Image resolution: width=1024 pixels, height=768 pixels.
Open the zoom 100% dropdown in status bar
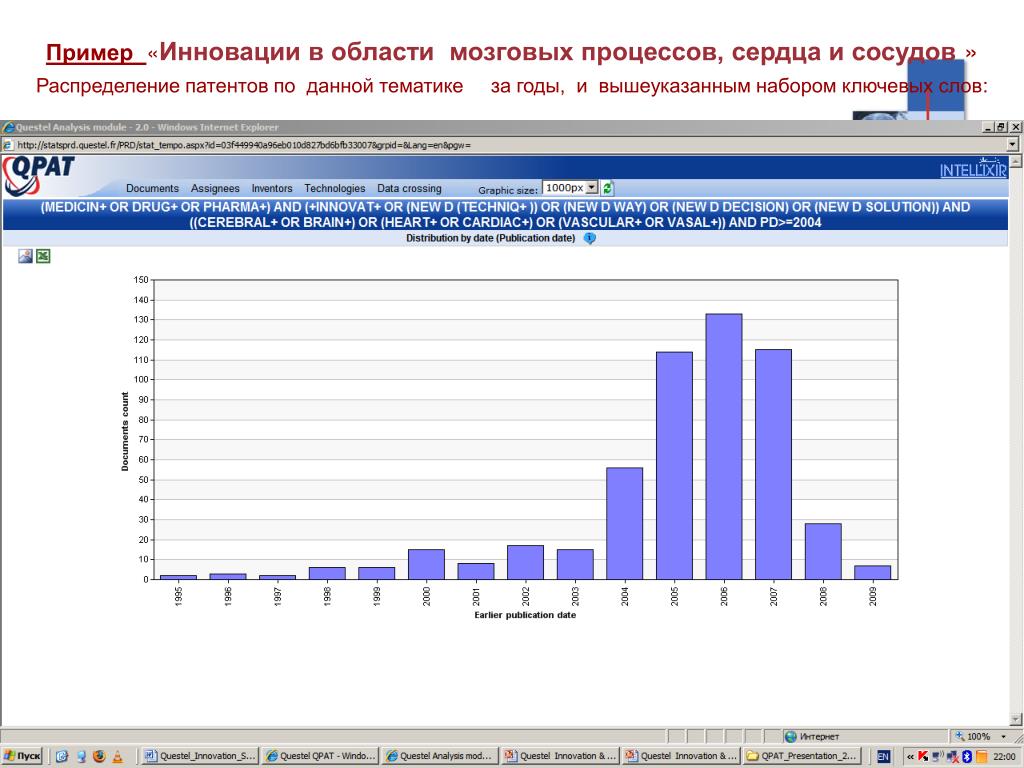point(1003,737)
